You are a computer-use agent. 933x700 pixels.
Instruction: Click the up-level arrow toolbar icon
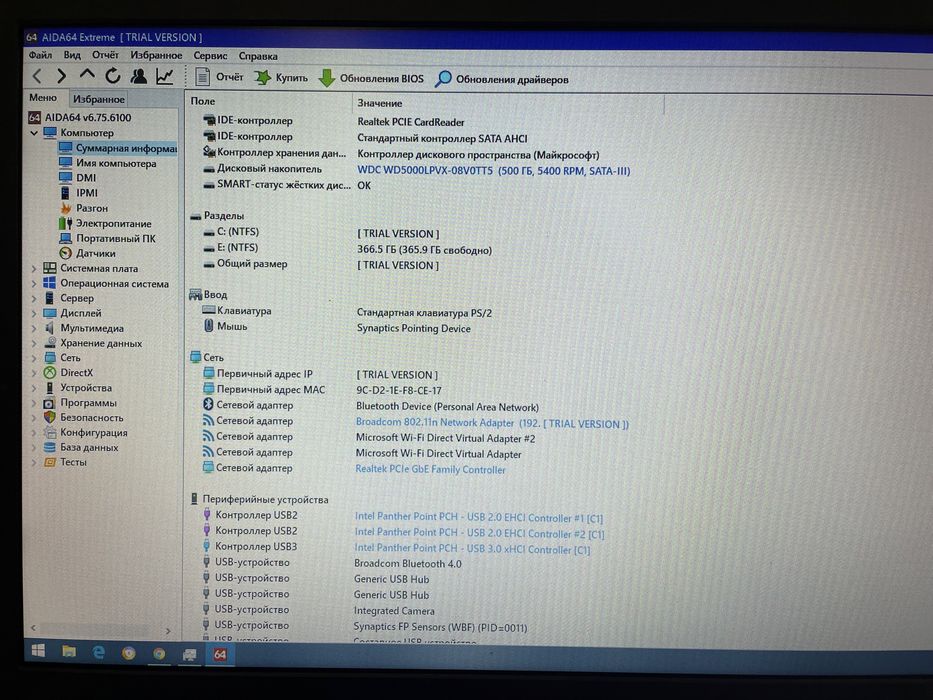tap(87, 74)
